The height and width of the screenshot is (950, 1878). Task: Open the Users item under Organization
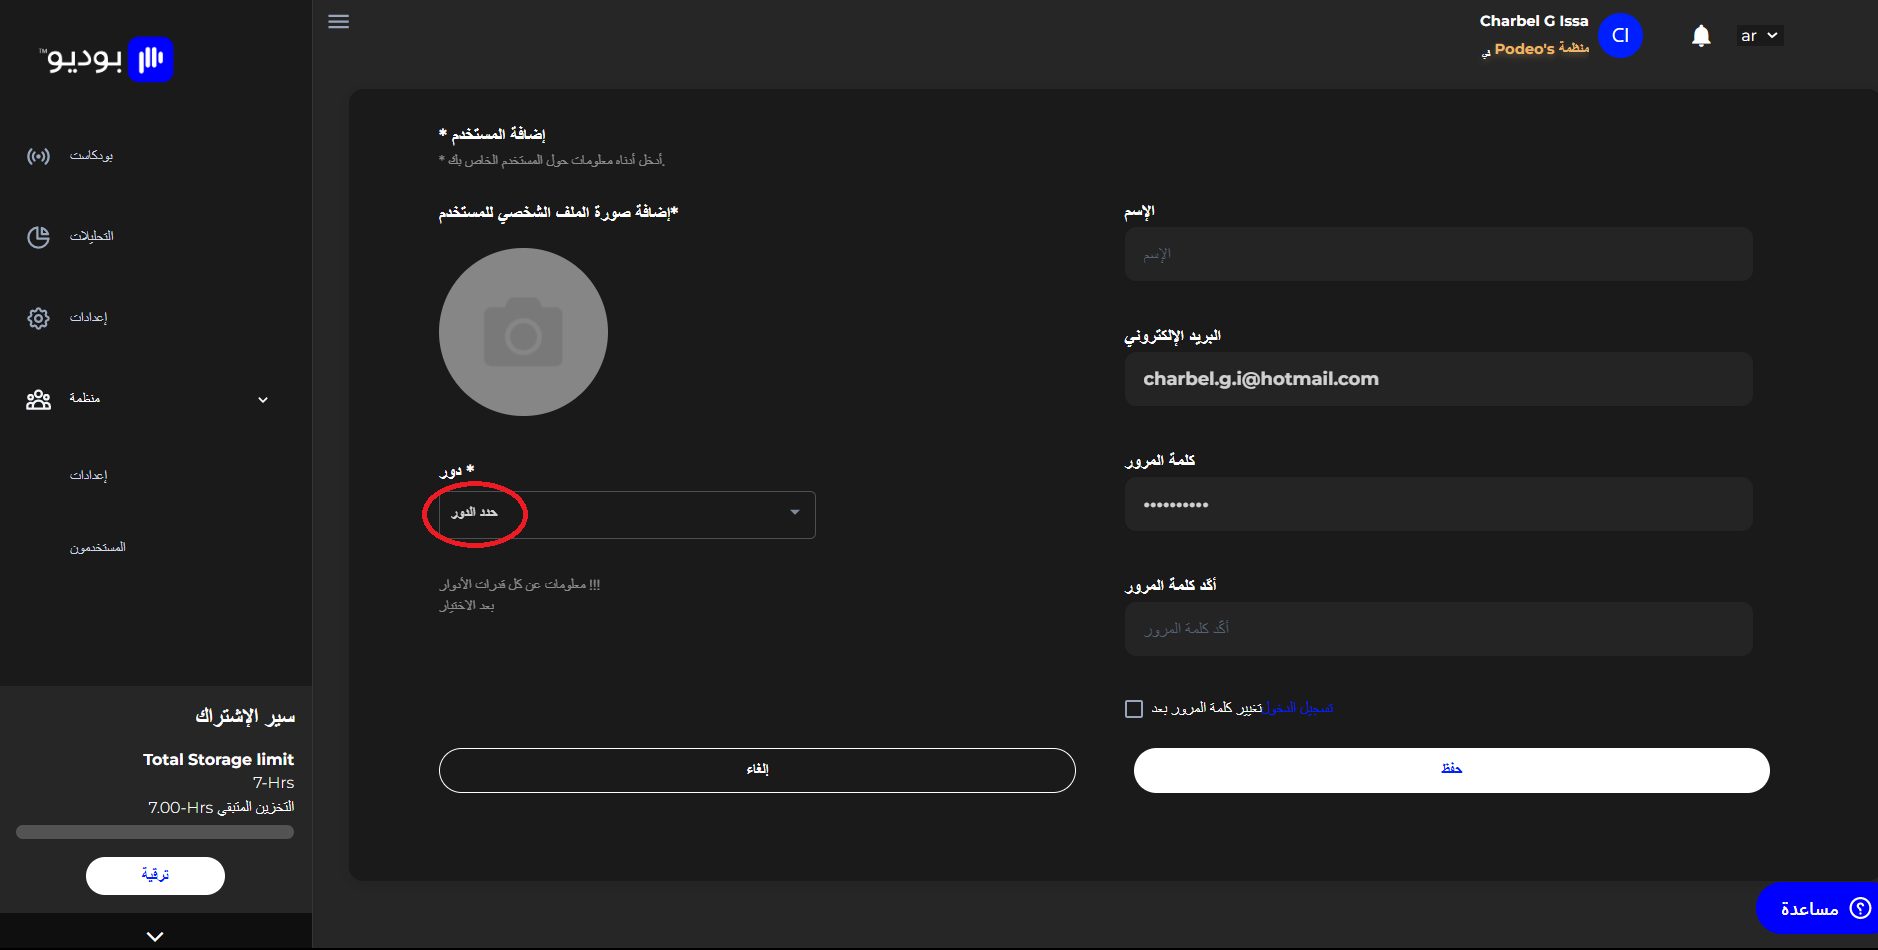(x=98, y=547)
